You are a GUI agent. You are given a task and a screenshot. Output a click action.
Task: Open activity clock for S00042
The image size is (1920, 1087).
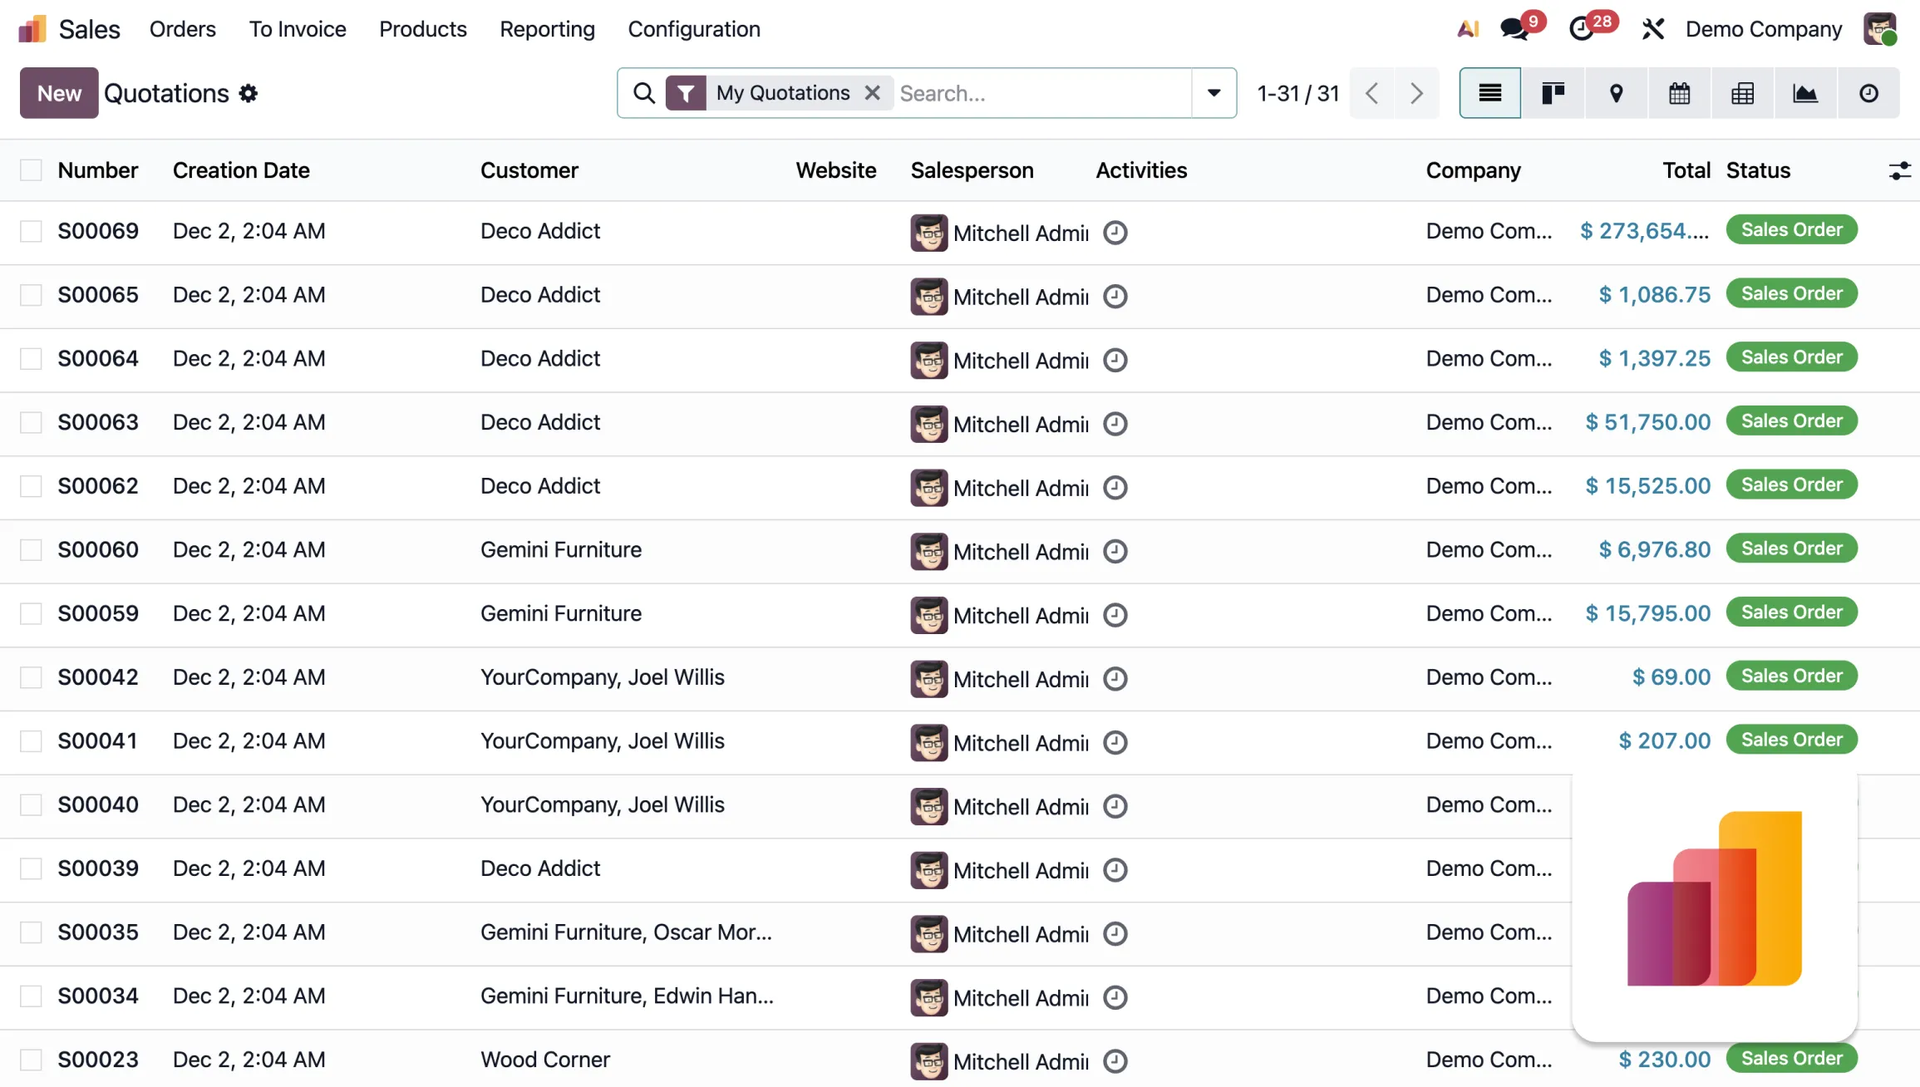1115,679
